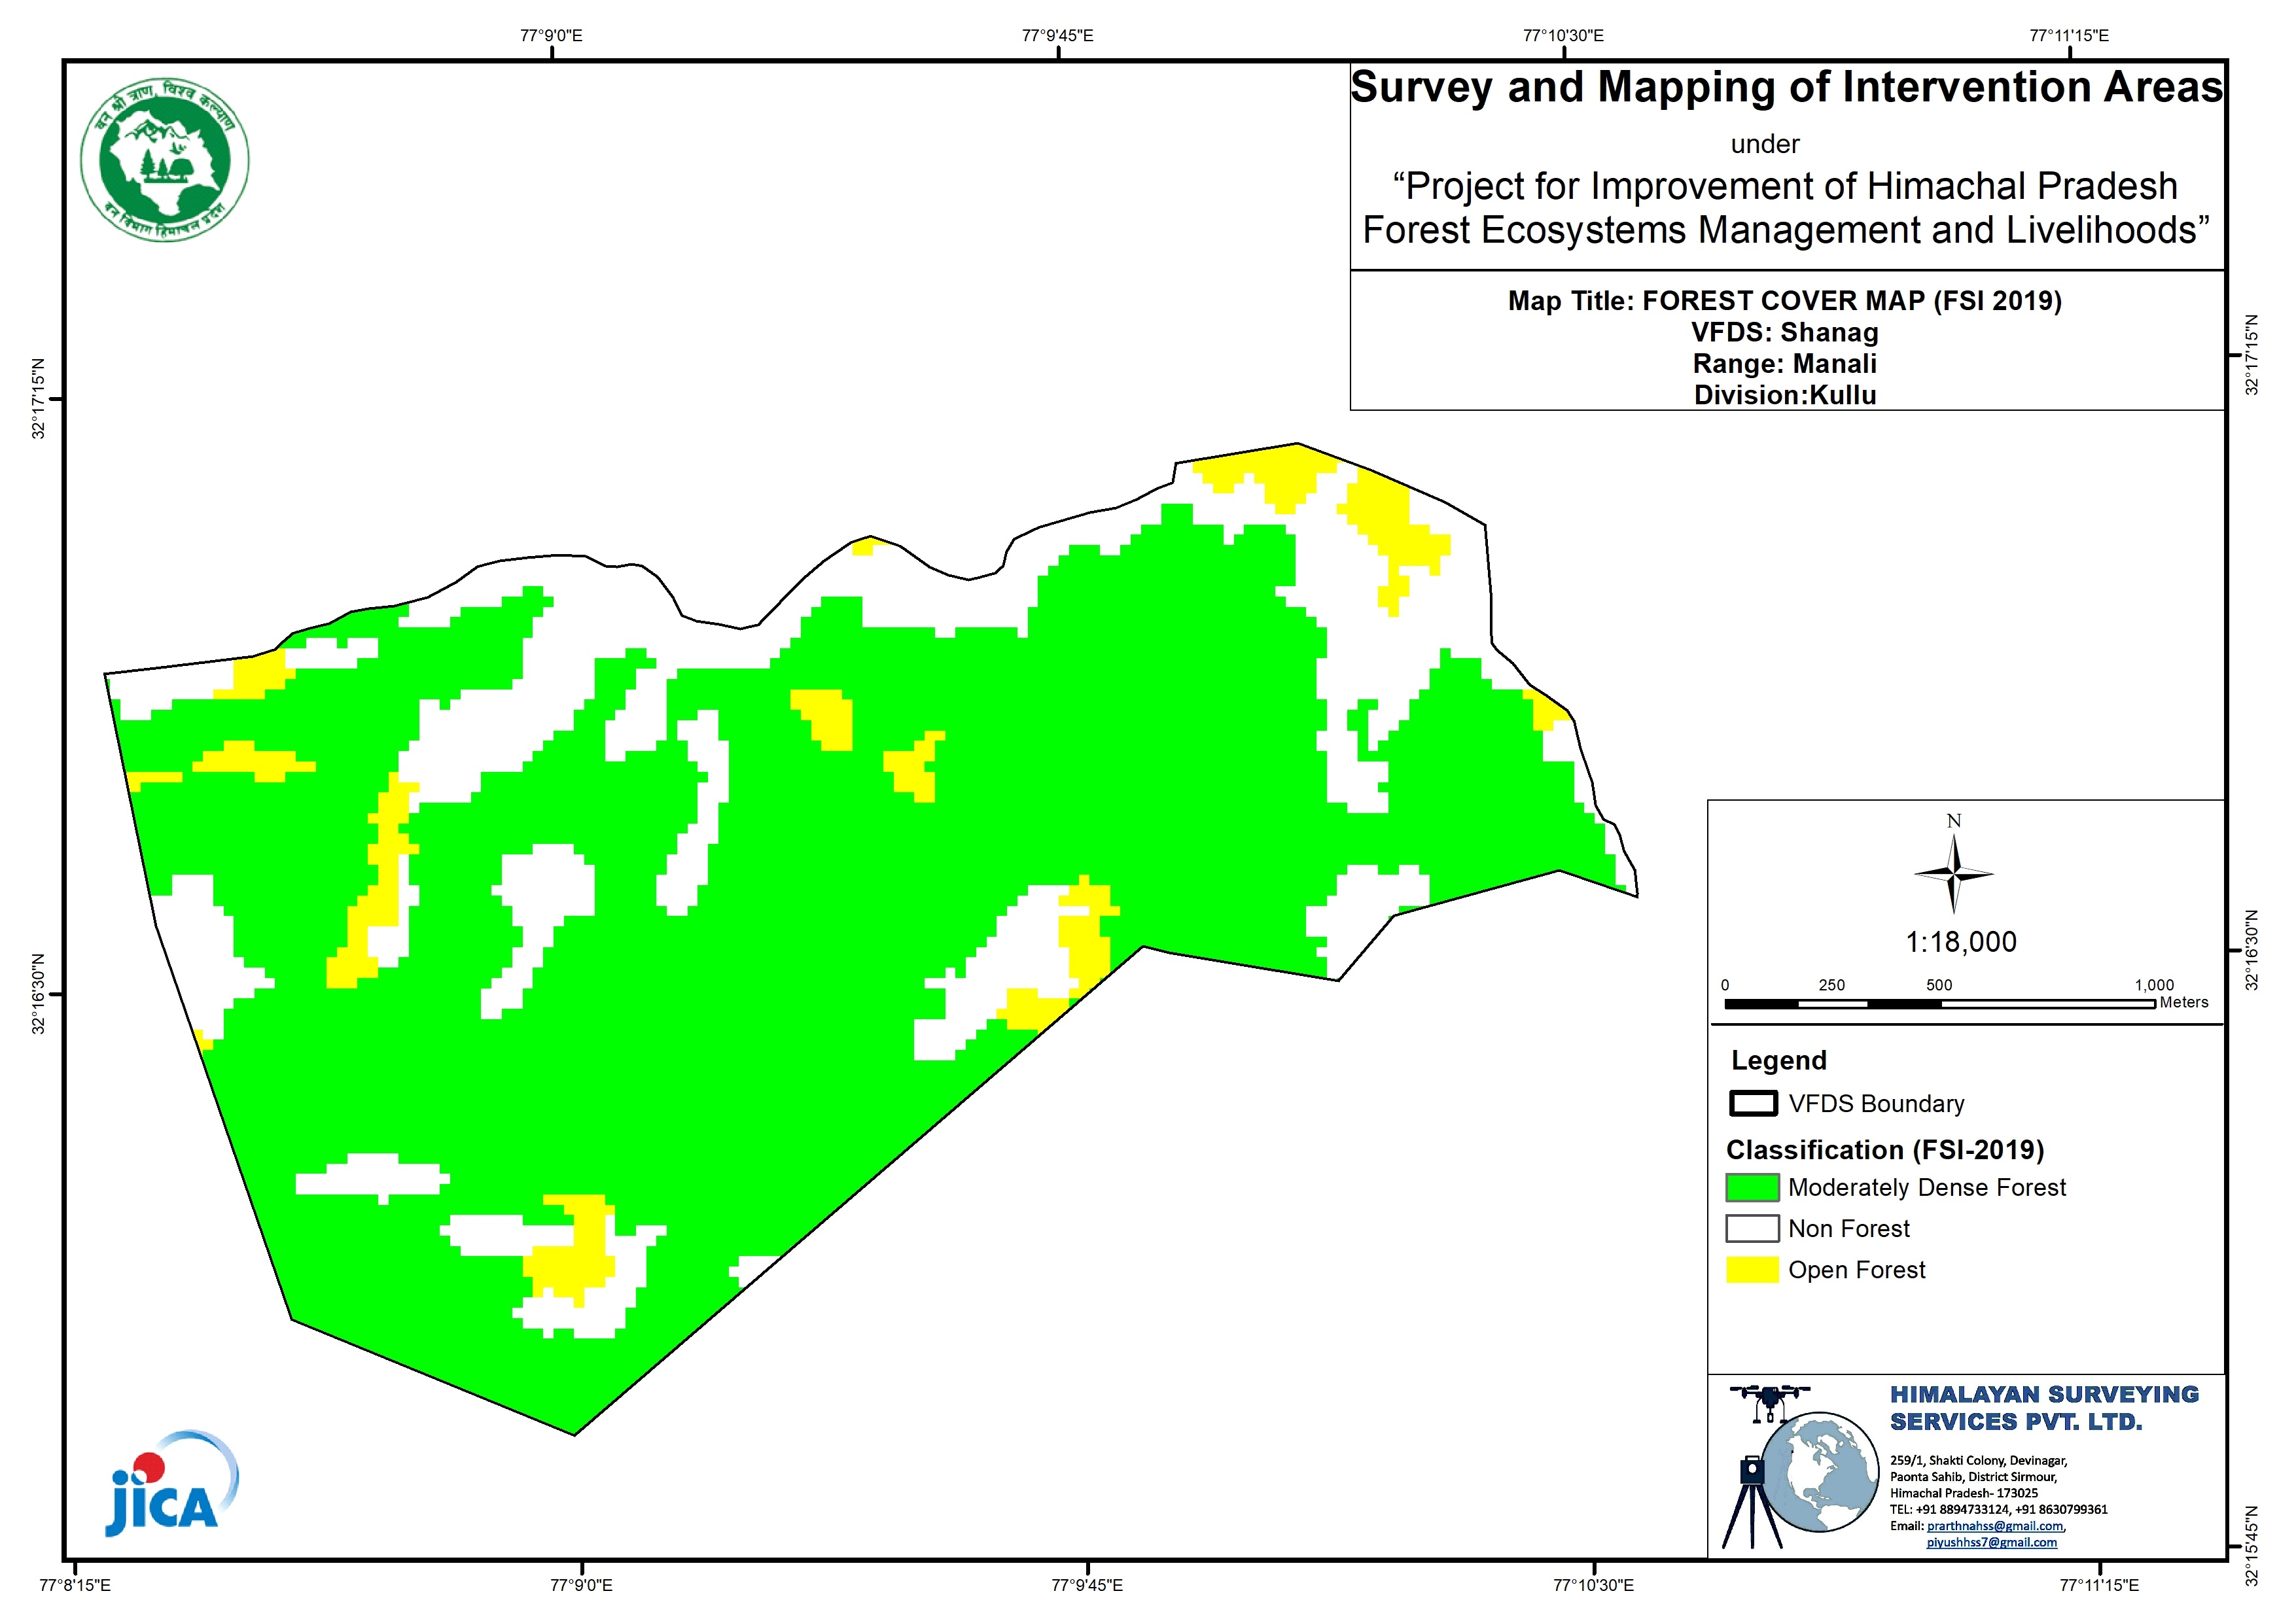Click the 'Non Forest' legend label
This screenshot has height=1623, width=2296.
pyautogui.click(x=1848, y=1228)
